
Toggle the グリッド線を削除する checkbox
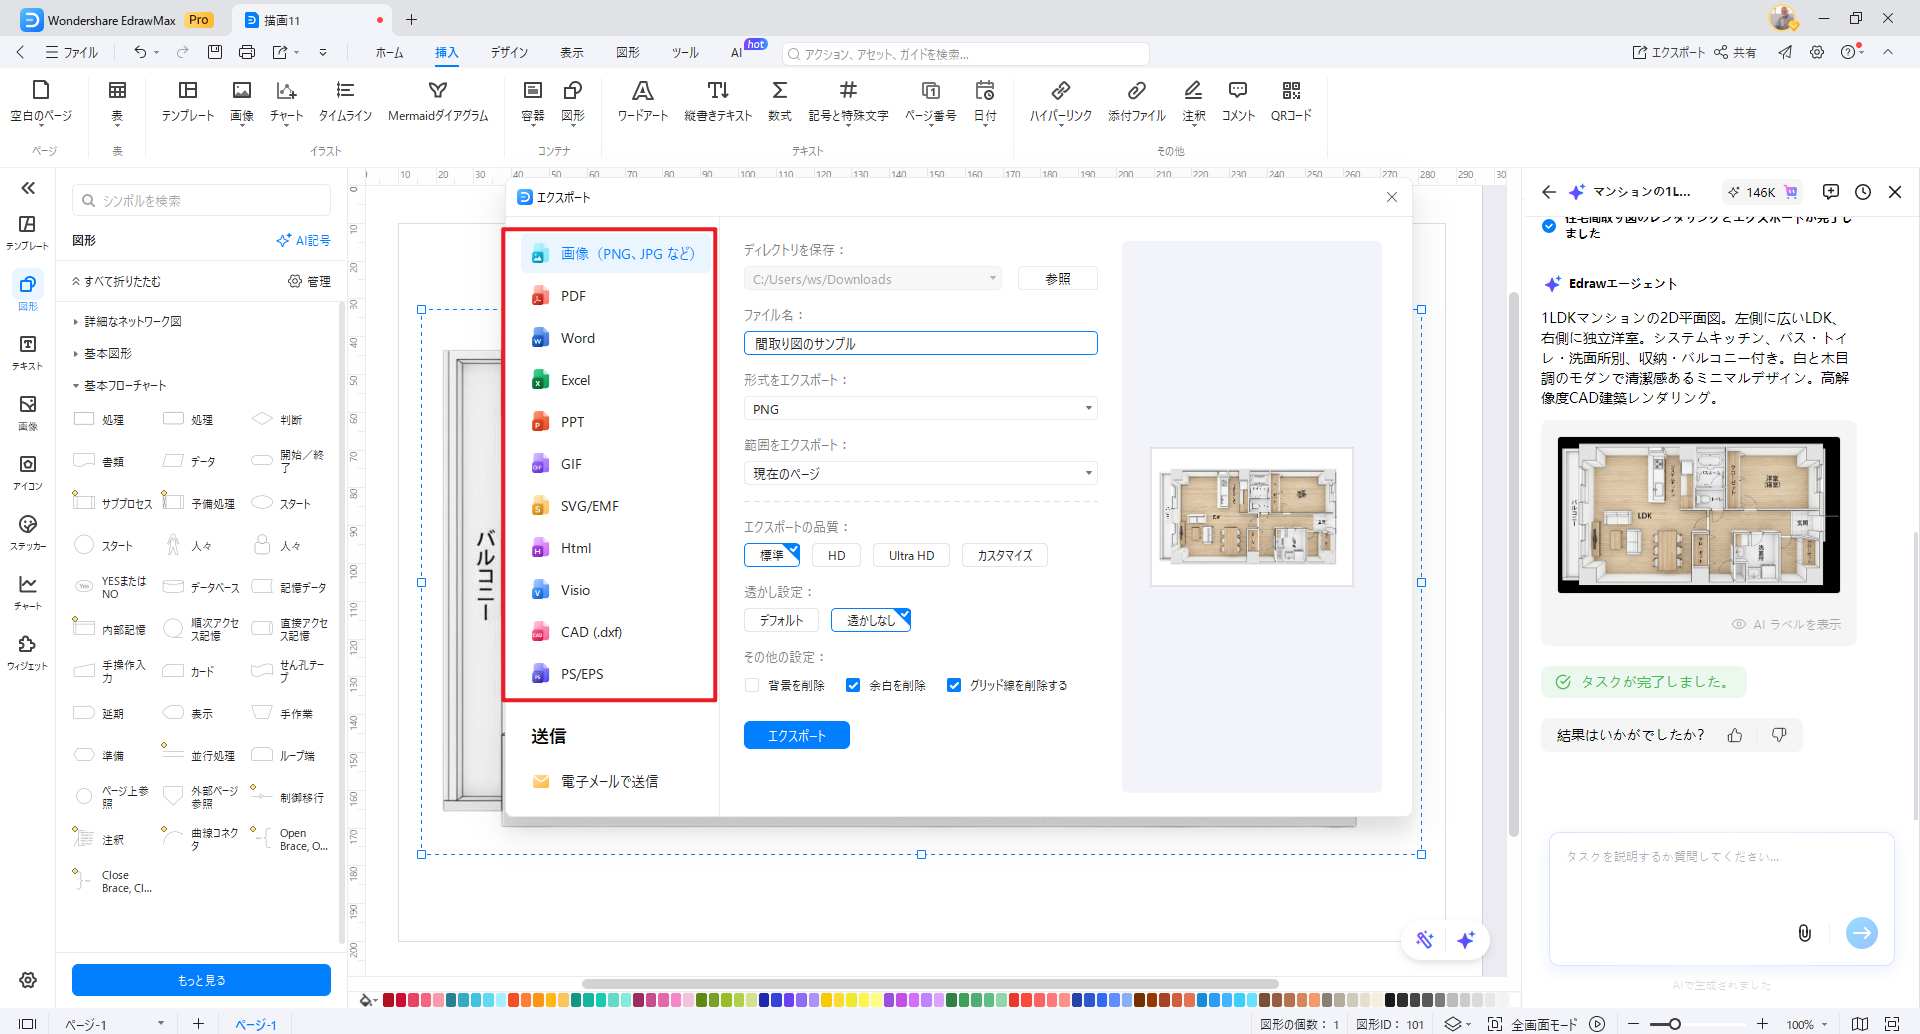(954, 685)
